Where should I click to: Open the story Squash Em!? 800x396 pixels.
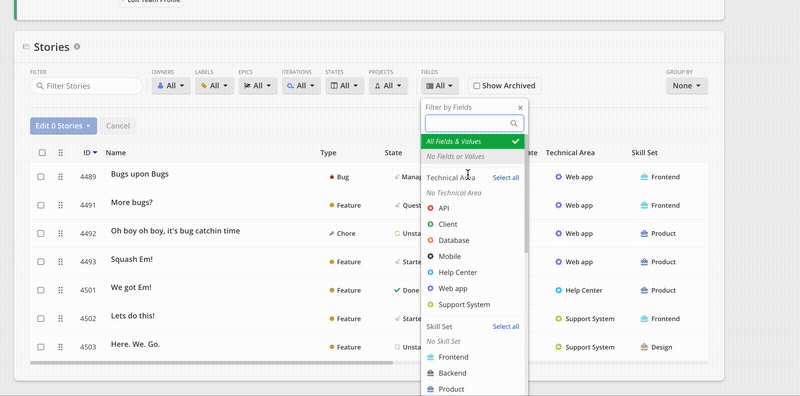click(x=132, y=259)
